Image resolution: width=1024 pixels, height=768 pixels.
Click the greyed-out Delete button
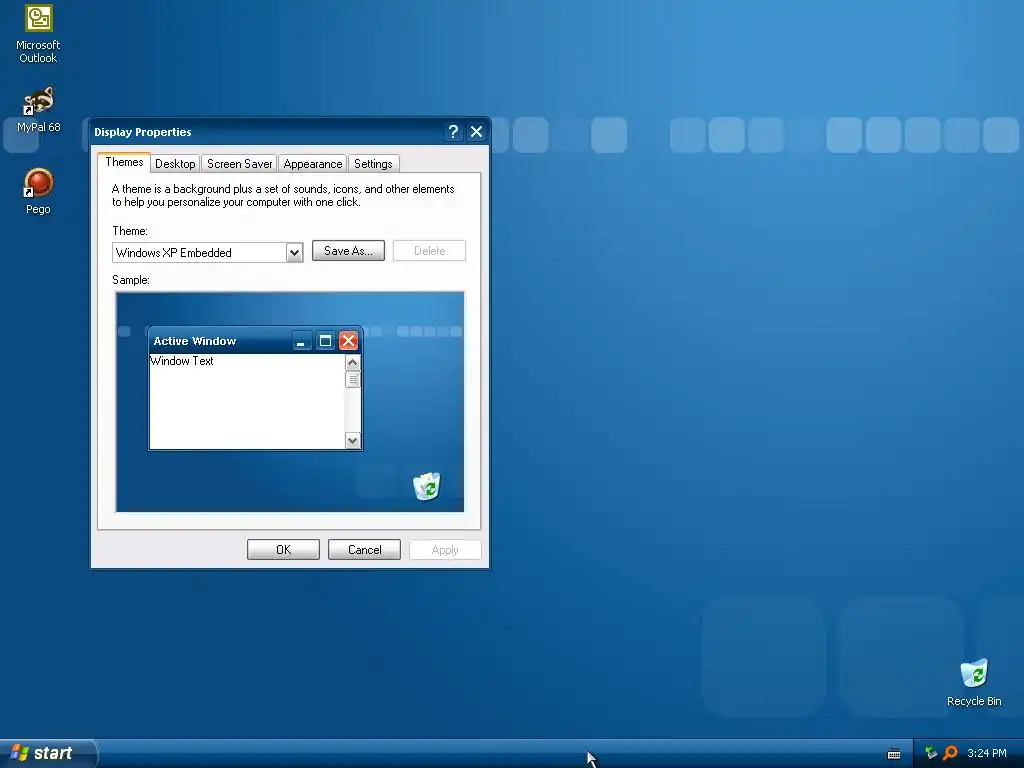[x=429, y=251]
